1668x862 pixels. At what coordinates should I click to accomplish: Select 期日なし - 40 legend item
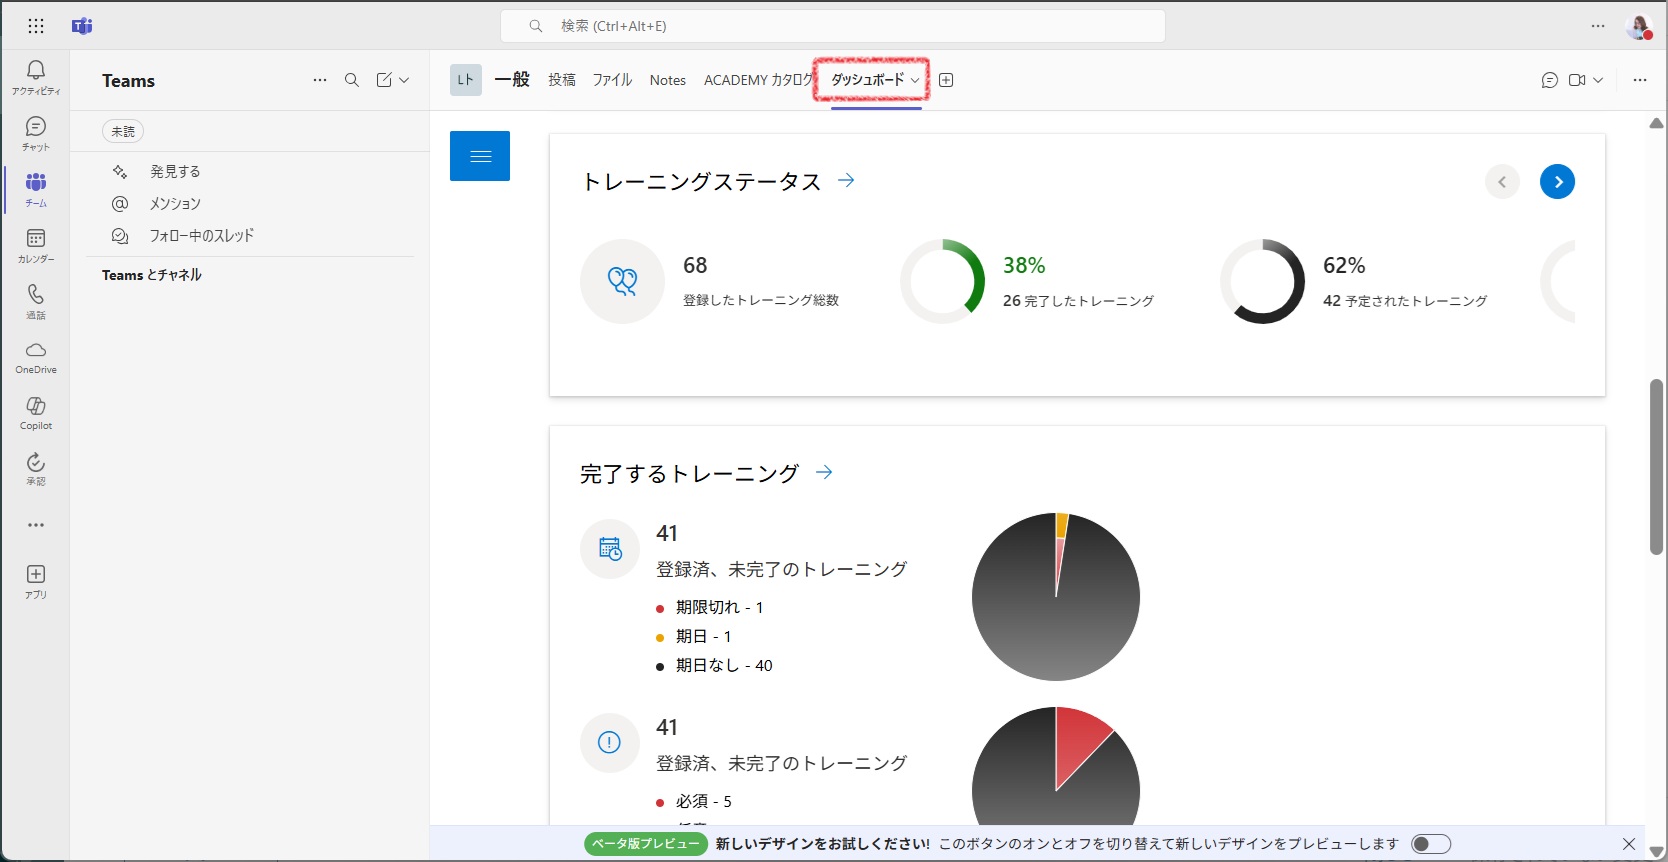pos(714,666)
